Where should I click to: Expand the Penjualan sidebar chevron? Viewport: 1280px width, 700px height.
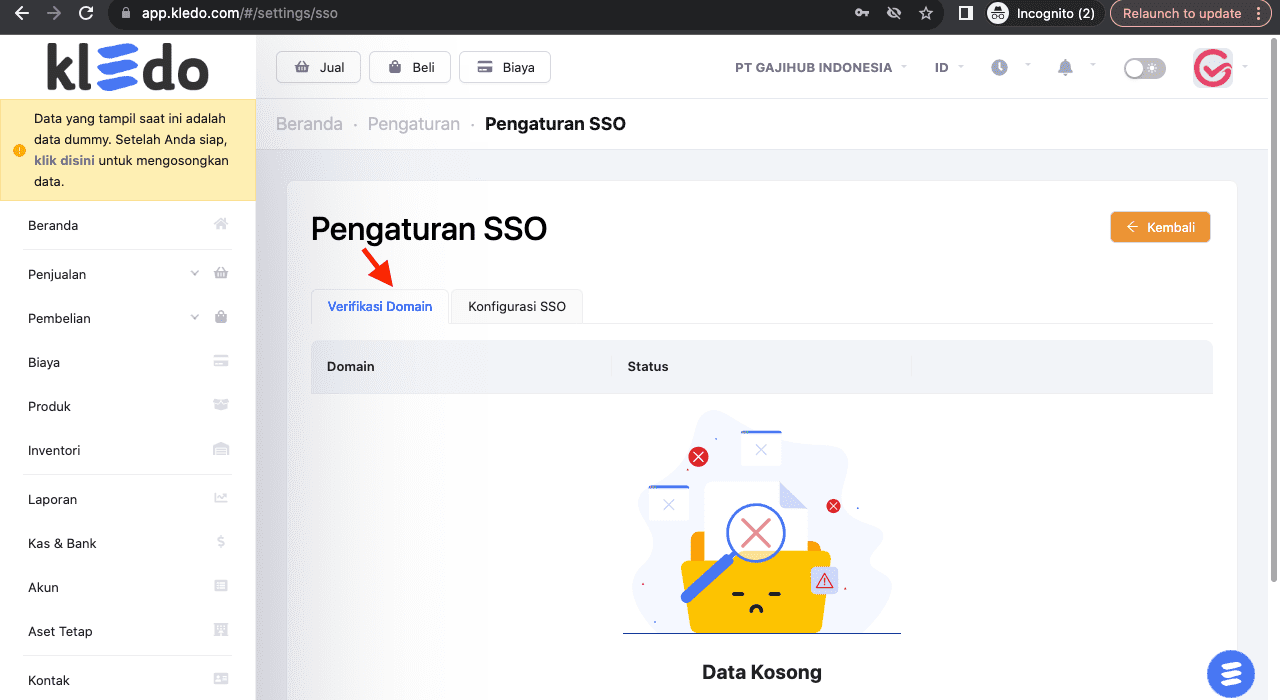(195, 272)
